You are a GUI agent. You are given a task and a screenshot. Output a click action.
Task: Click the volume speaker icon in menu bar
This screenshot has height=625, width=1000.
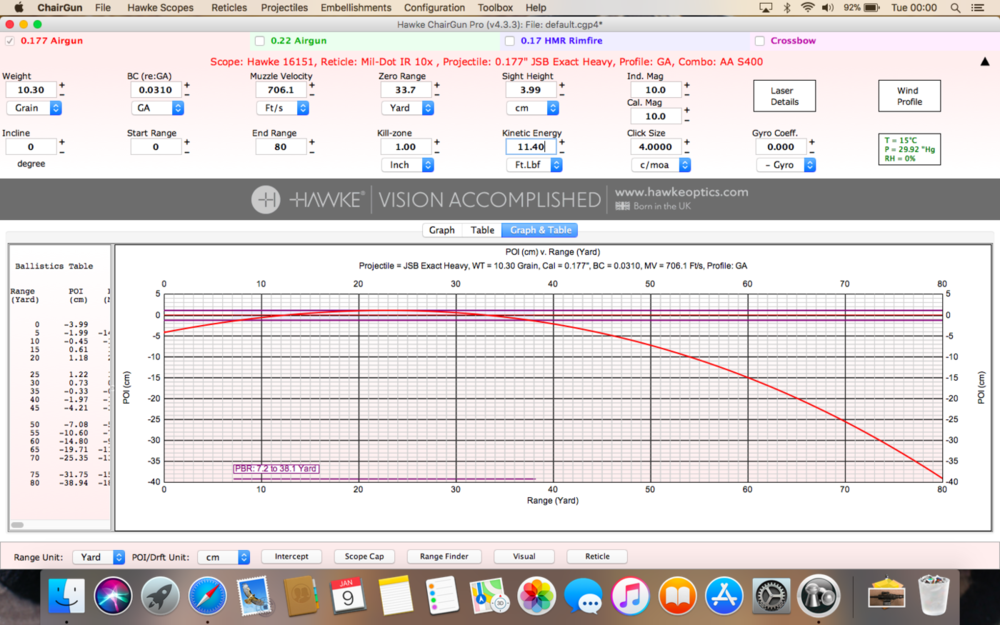click(828, 8)
